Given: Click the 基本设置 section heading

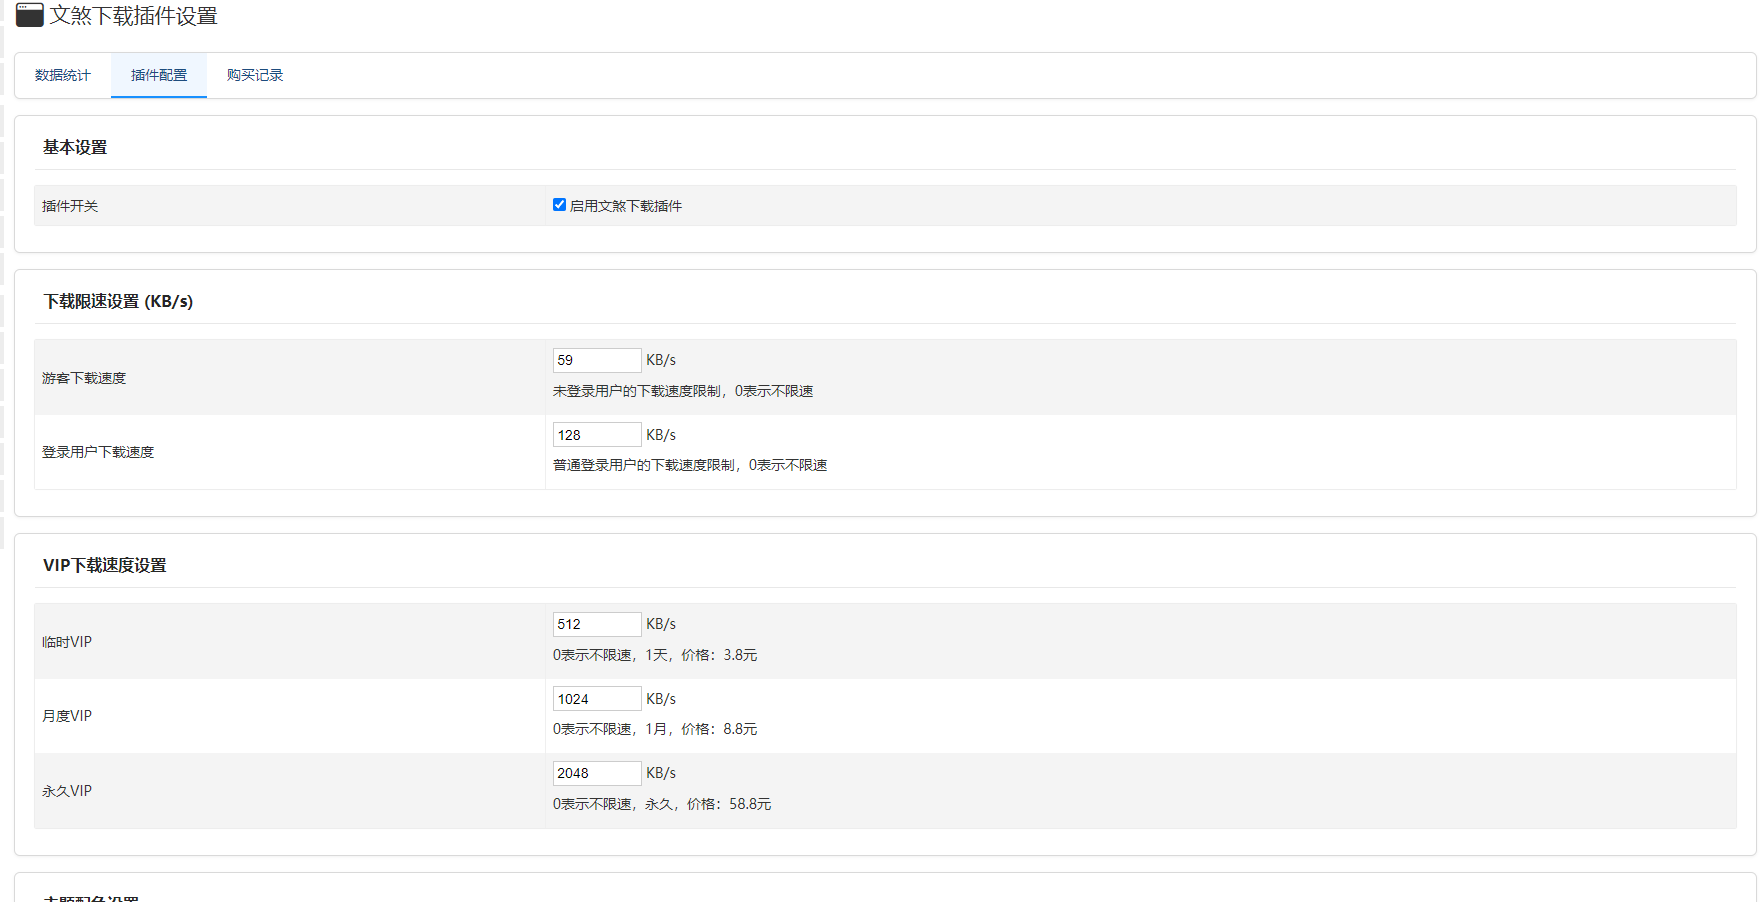Looking at the screenshot, I should (x=75, y=147).
